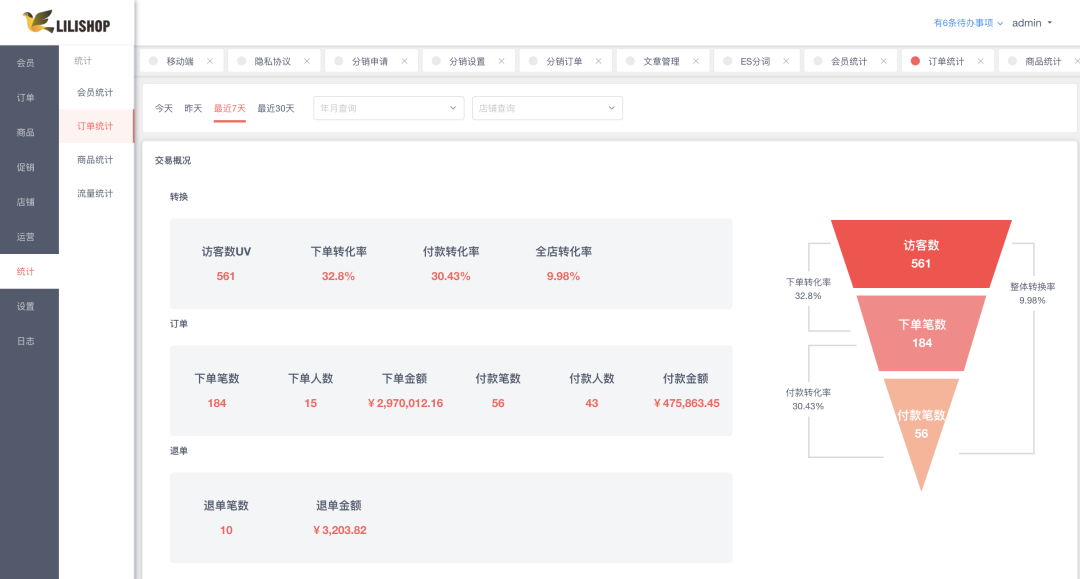Close the 移动端 tab
Image resolution: width=1080 pixels, height=579 pixels.
210,60
